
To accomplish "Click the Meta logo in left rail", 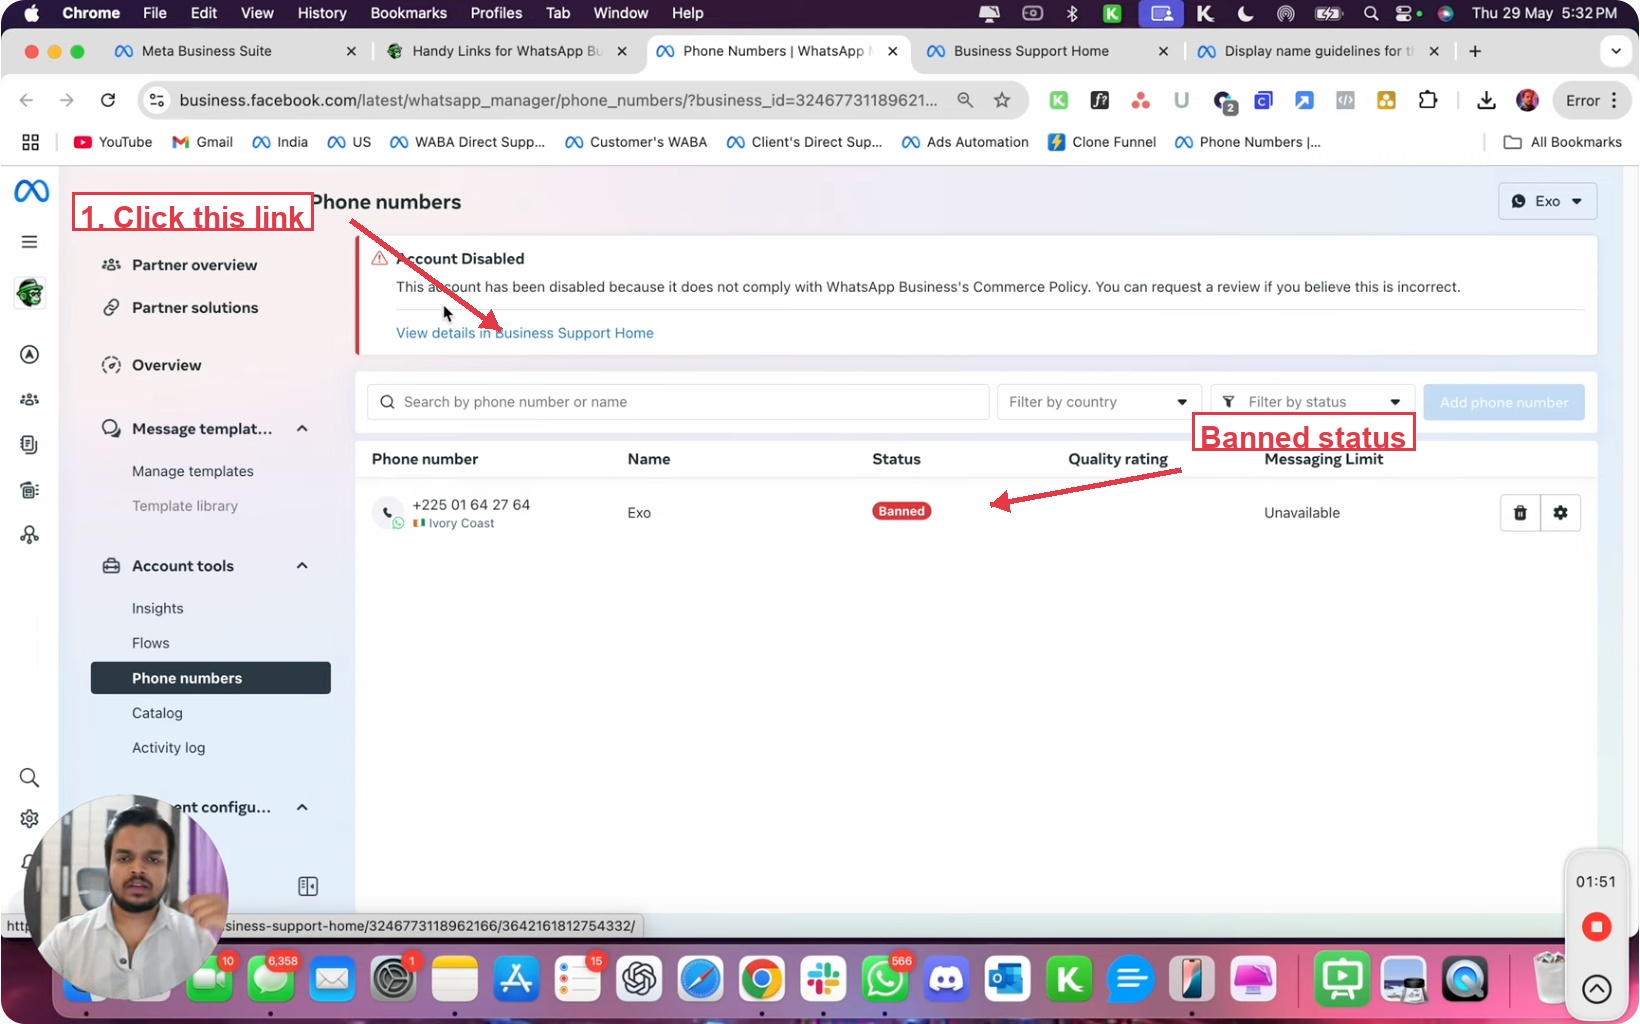I will point(31,190).
